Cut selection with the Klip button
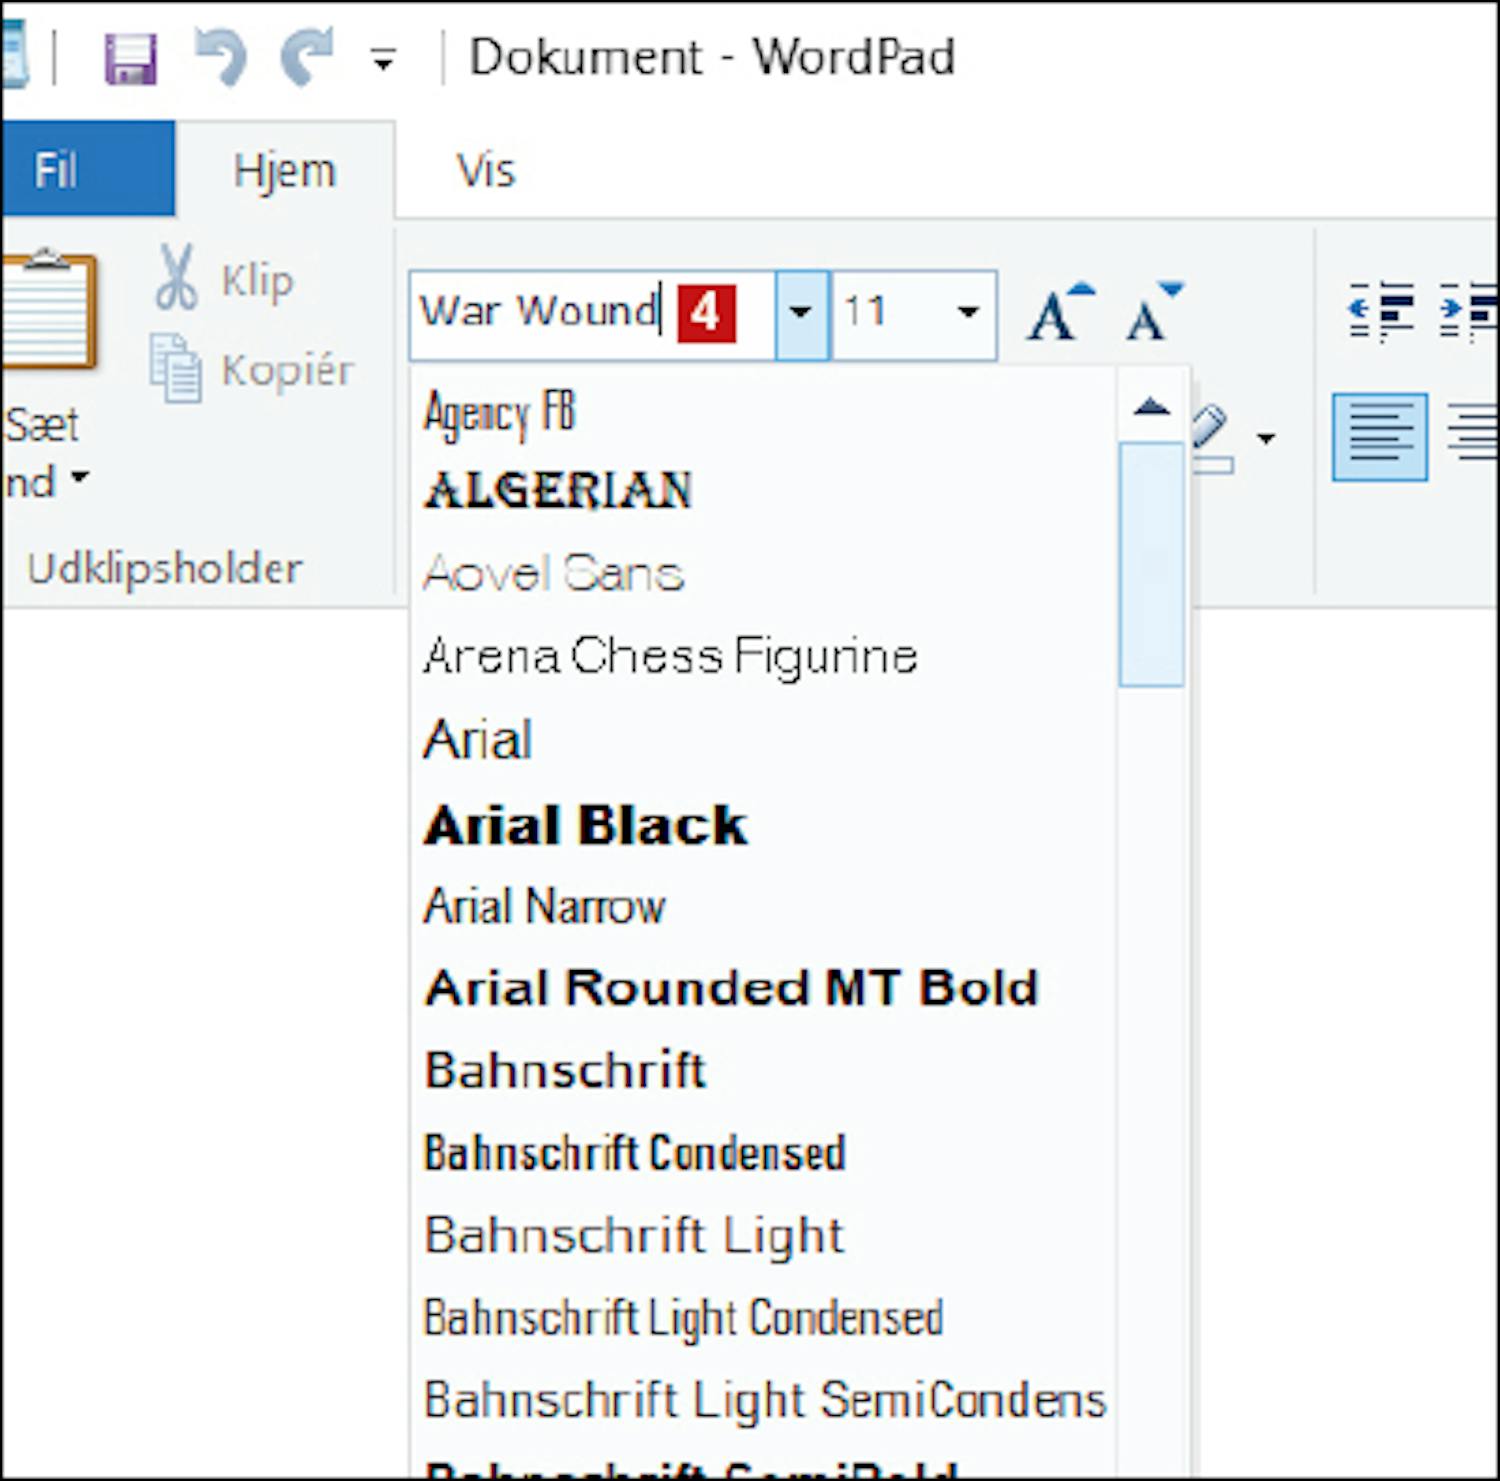The height and width of the screenshot is (1481, 1500). point(225,279)
